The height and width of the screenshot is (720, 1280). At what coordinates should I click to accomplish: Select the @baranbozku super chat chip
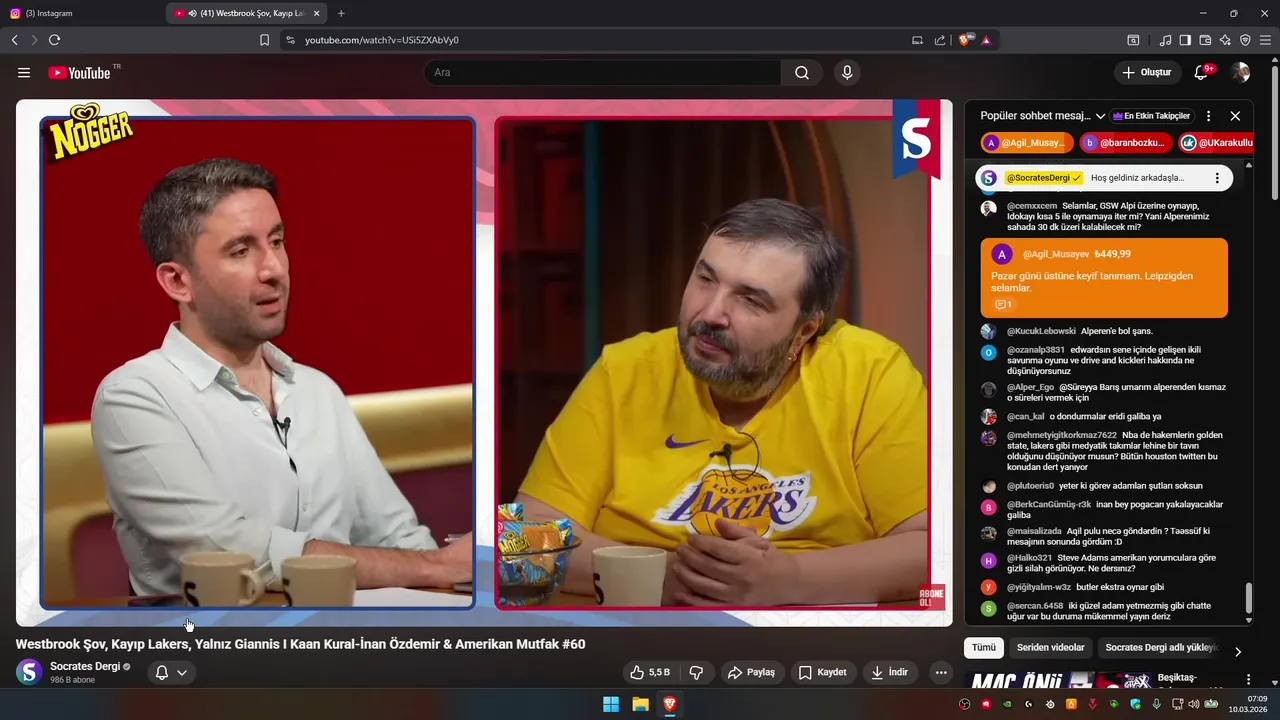tap(1125, 143)
